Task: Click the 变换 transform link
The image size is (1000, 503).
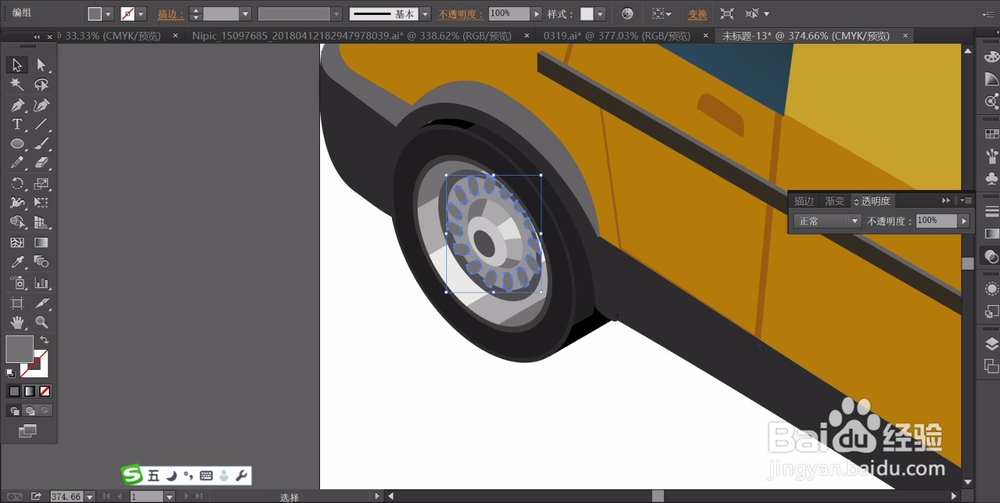Action: pyautogui.click(x=697, y=14)
